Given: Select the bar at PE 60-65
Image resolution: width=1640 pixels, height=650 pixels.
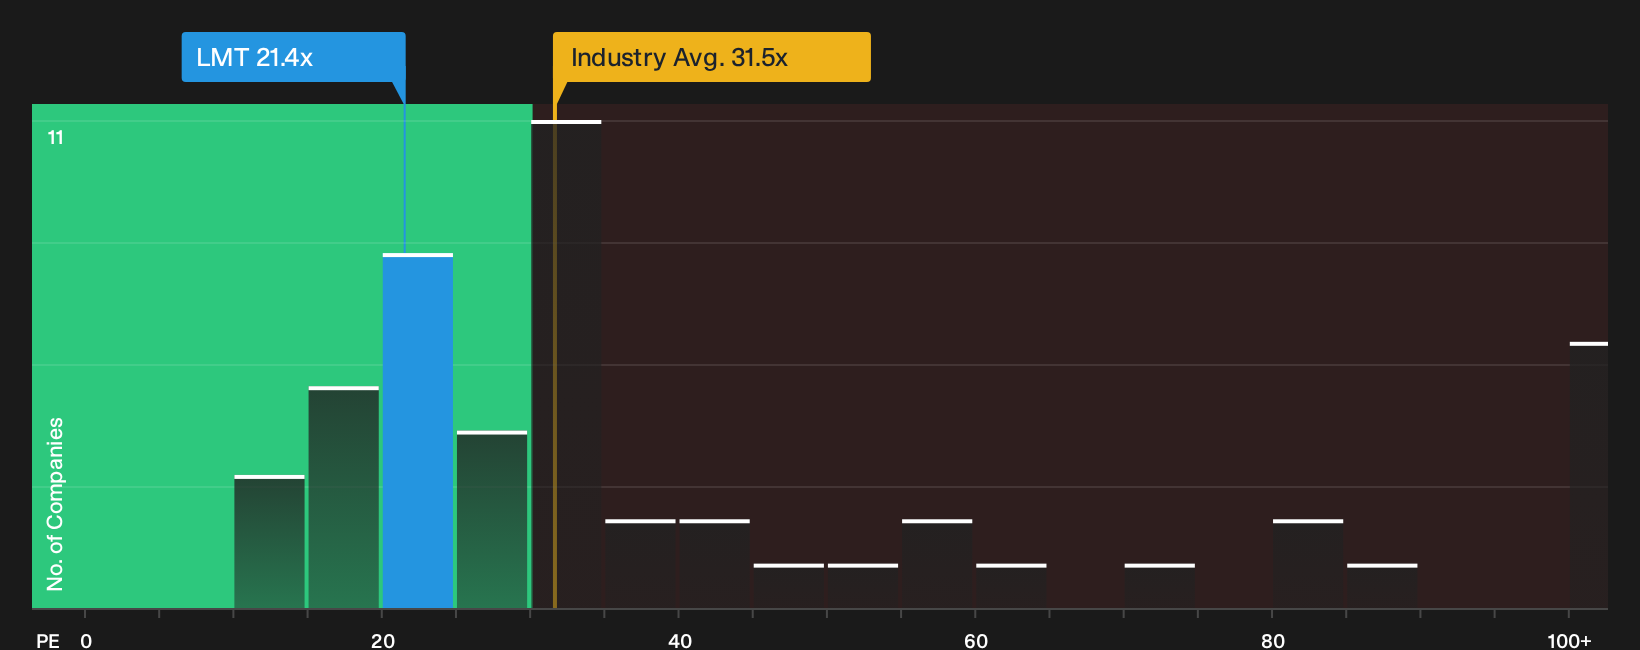Looking at the screenshot, I should click(x=1011, y=586).
